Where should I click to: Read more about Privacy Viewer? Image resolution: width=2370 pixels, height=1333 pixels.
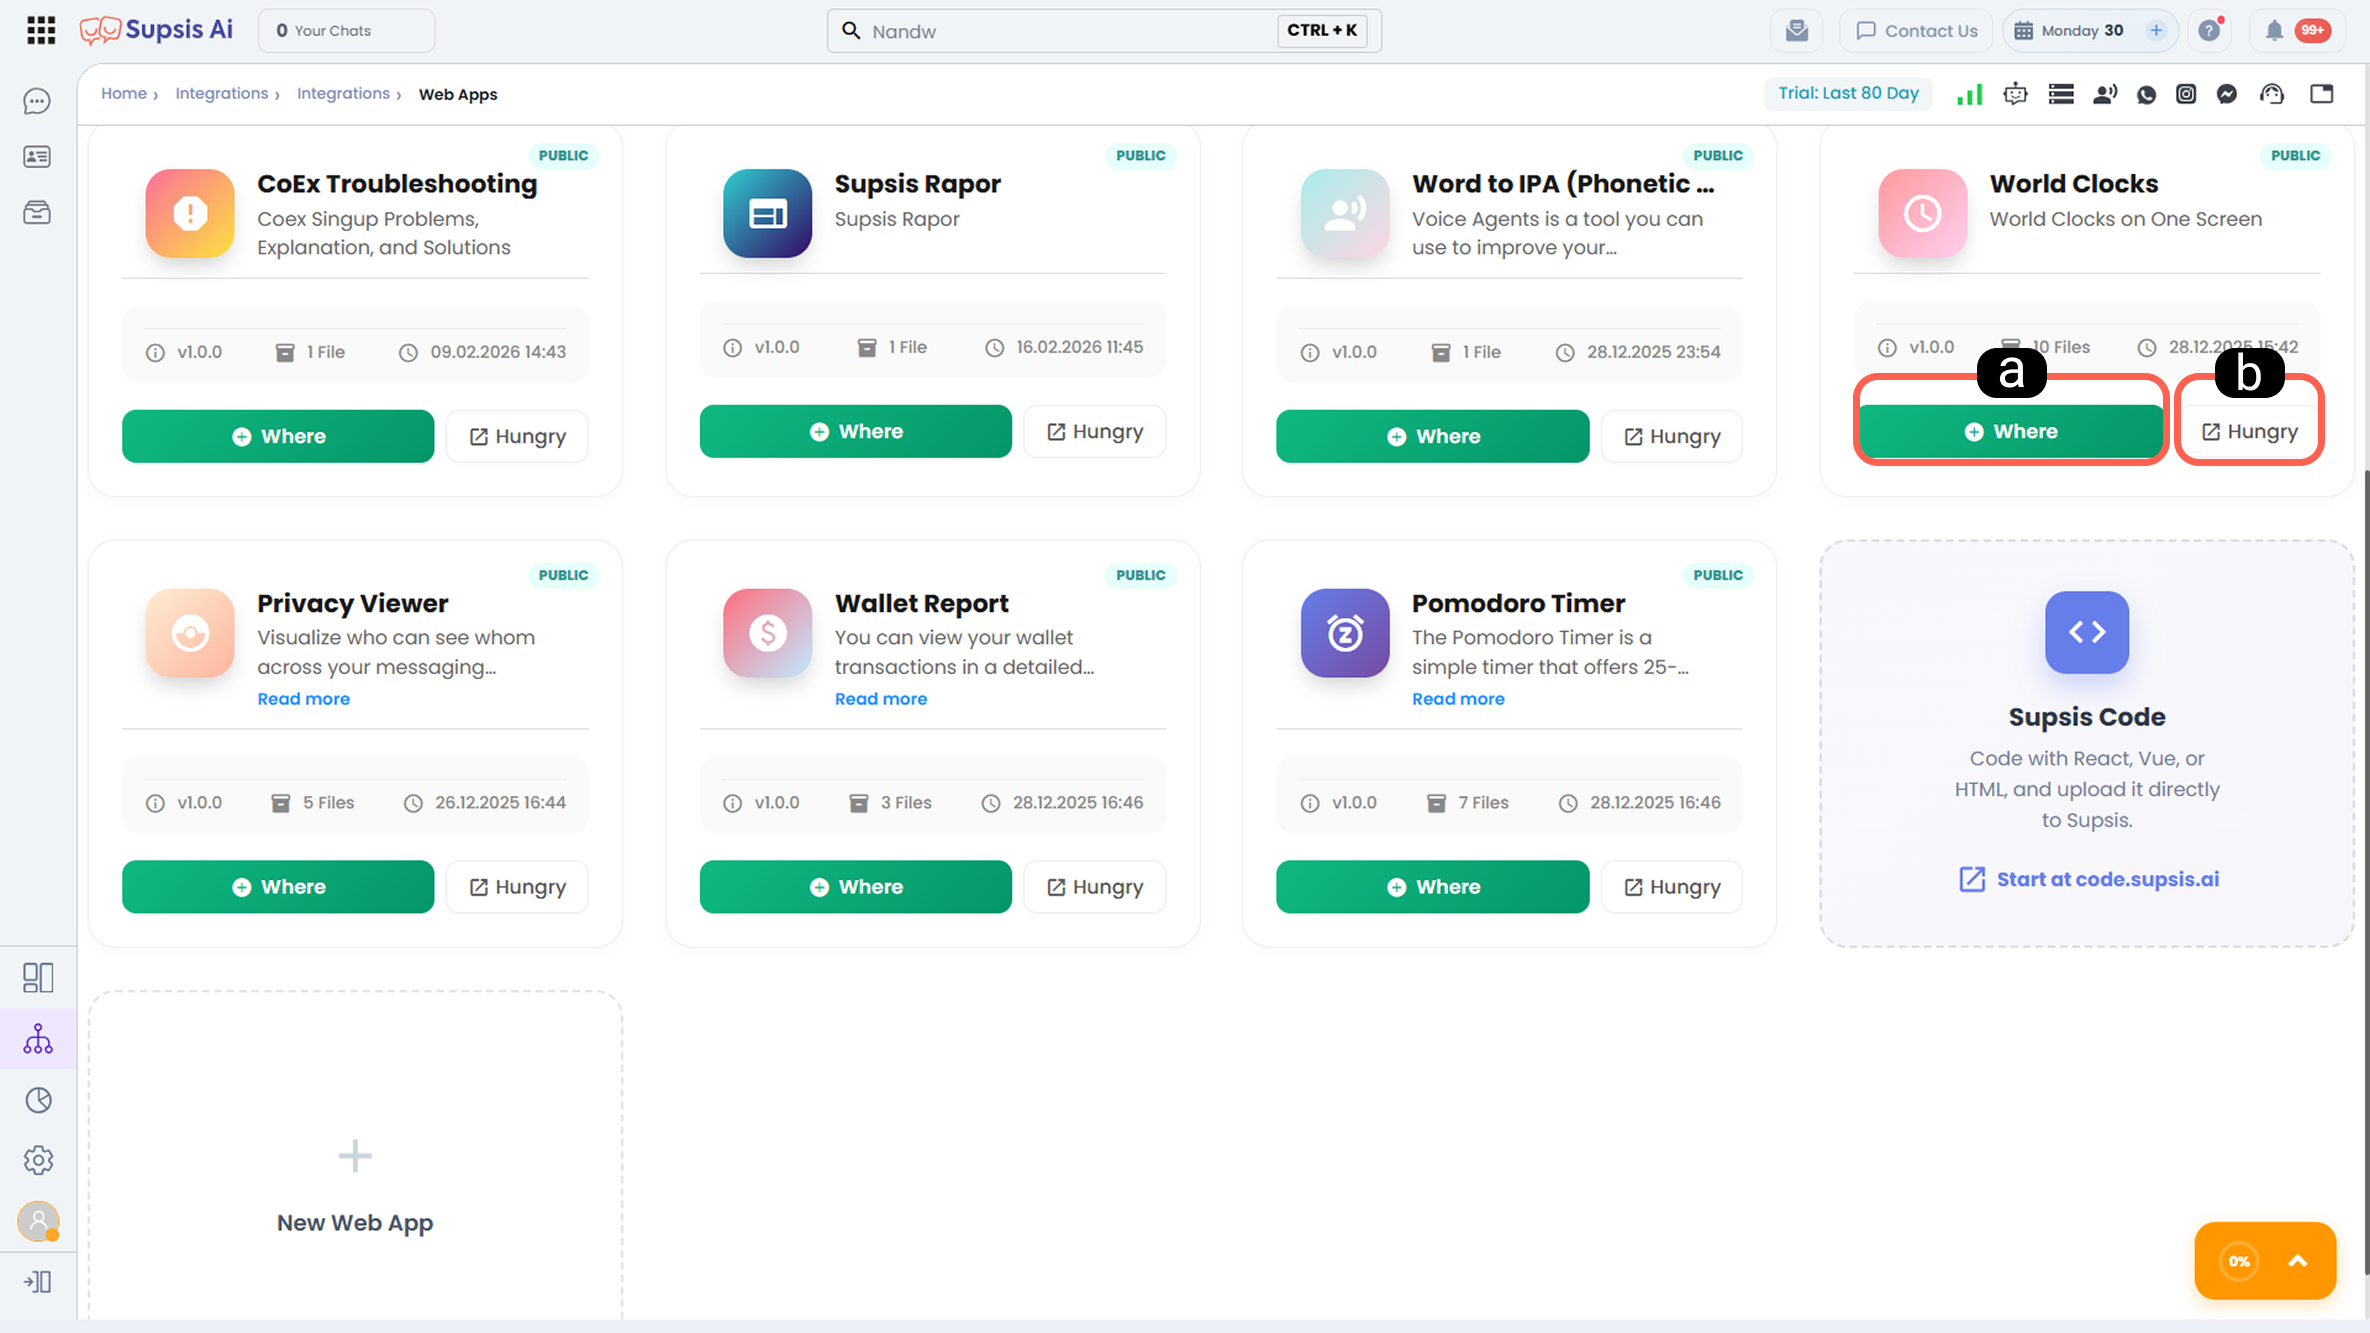pos(304,699)
